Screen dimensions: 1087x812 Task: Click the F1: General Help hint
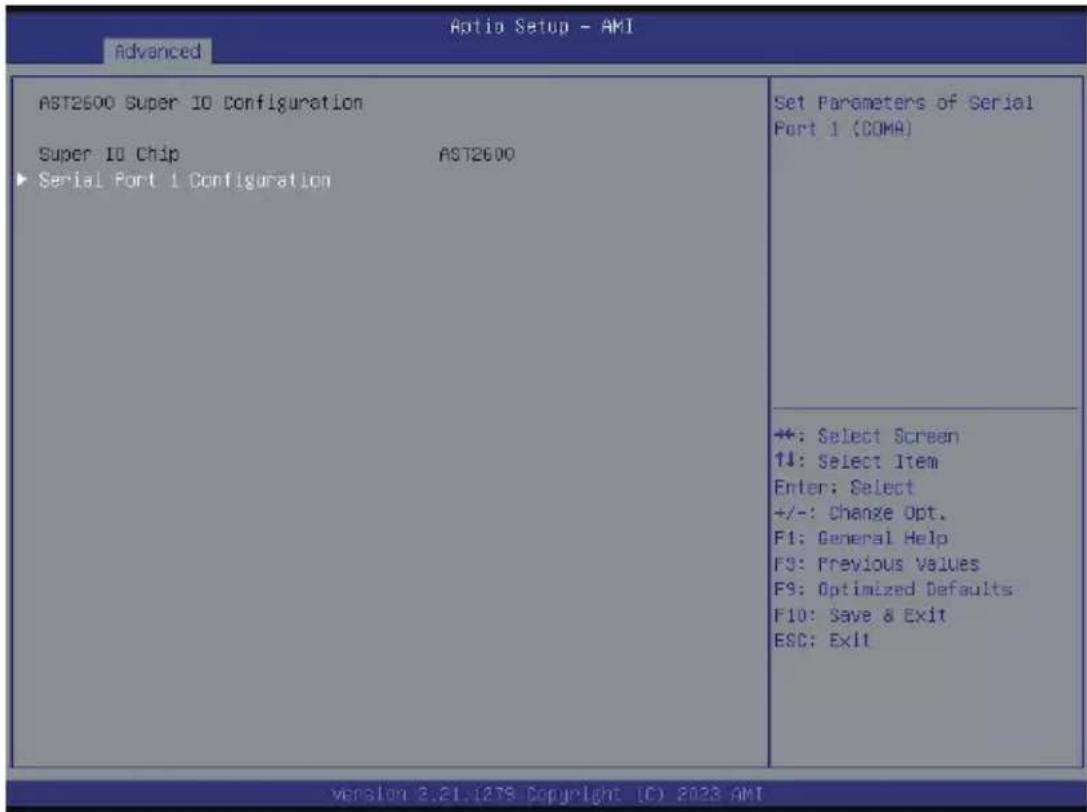point(861,538)
